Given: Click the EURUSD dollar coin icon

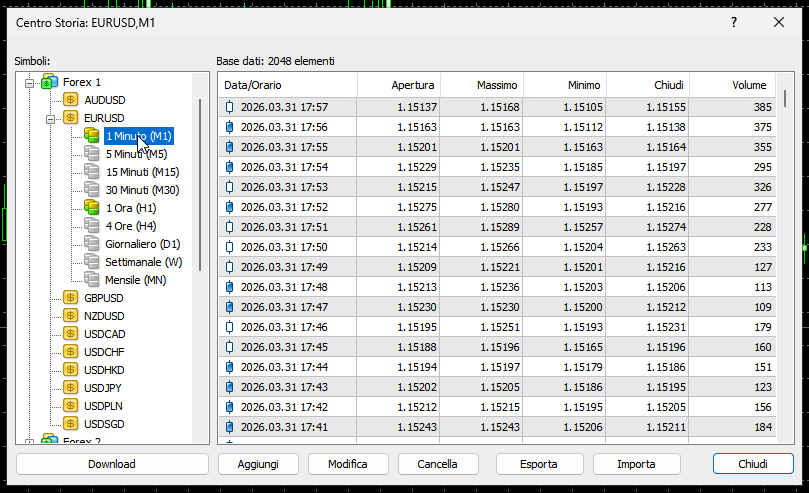Looking at the screenshot, I should point(71,118).
